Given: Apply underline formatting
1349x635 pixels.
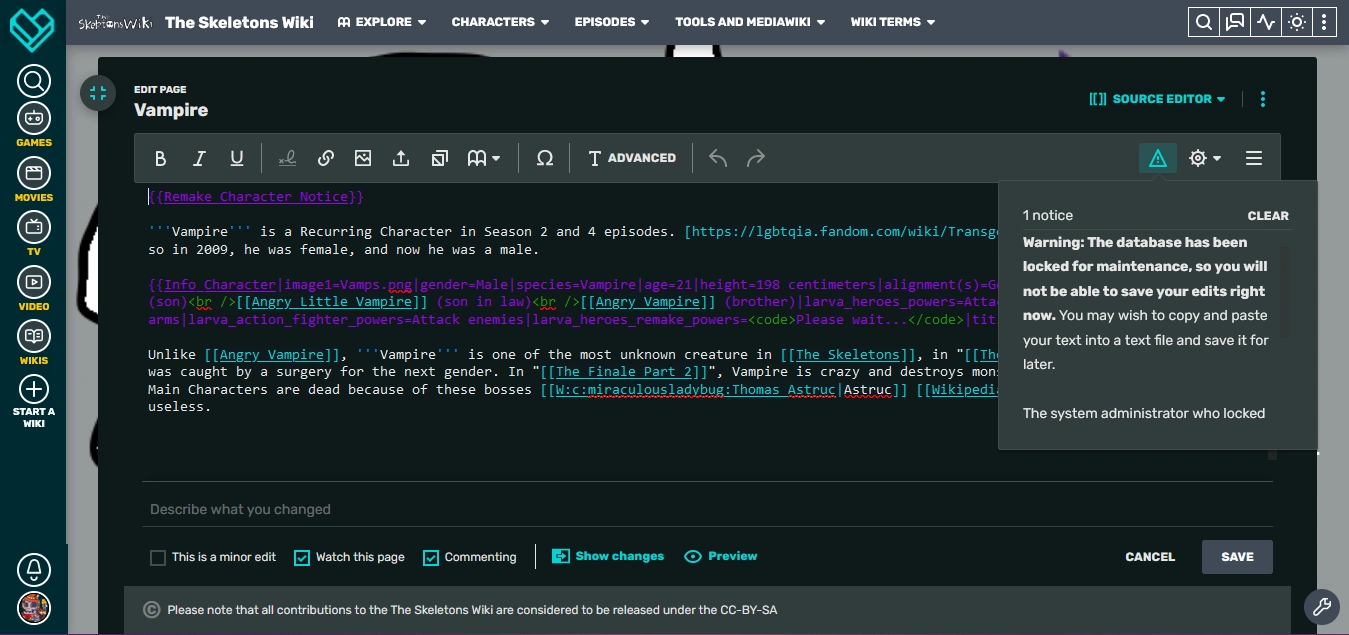Looking at the screenshot, I should pos(237,158).
